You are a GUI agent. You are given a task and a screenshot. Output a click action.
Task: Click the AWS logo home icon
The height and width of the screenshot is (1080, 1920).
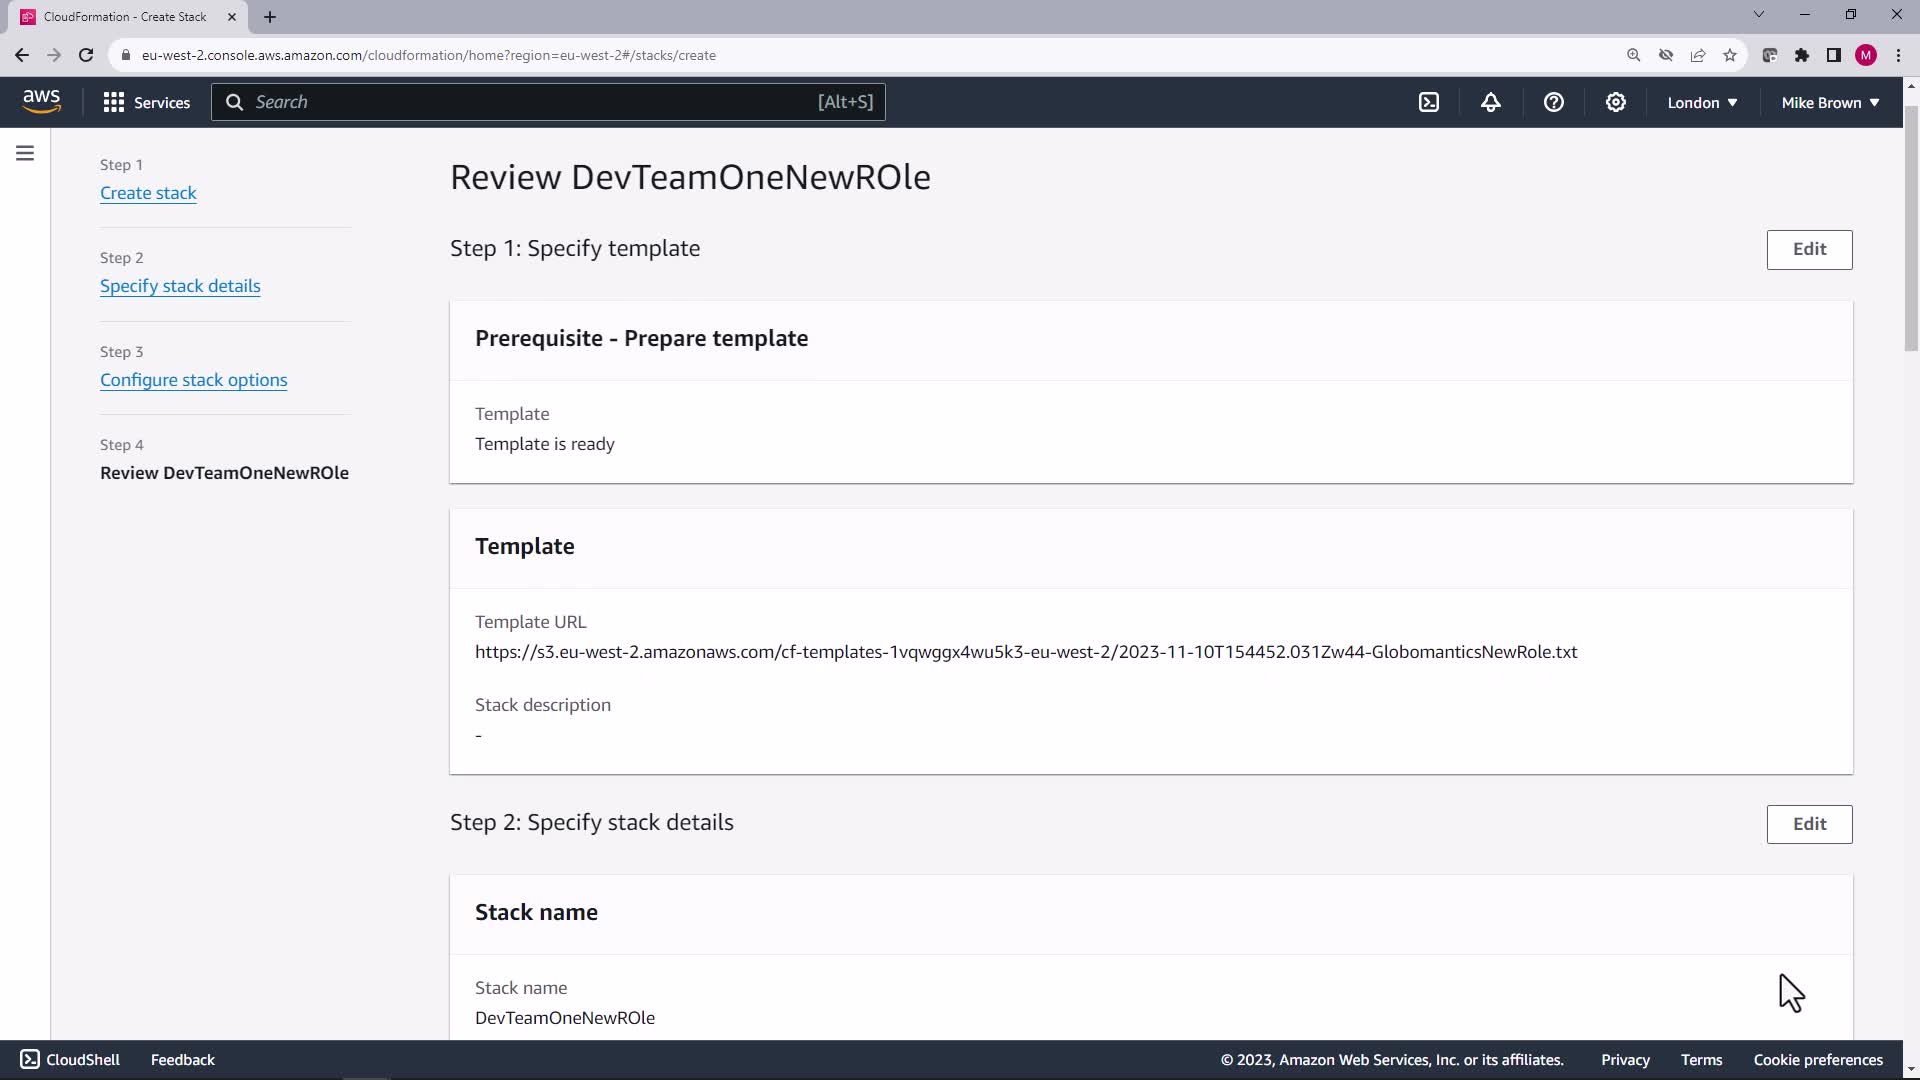pos(41,101)
